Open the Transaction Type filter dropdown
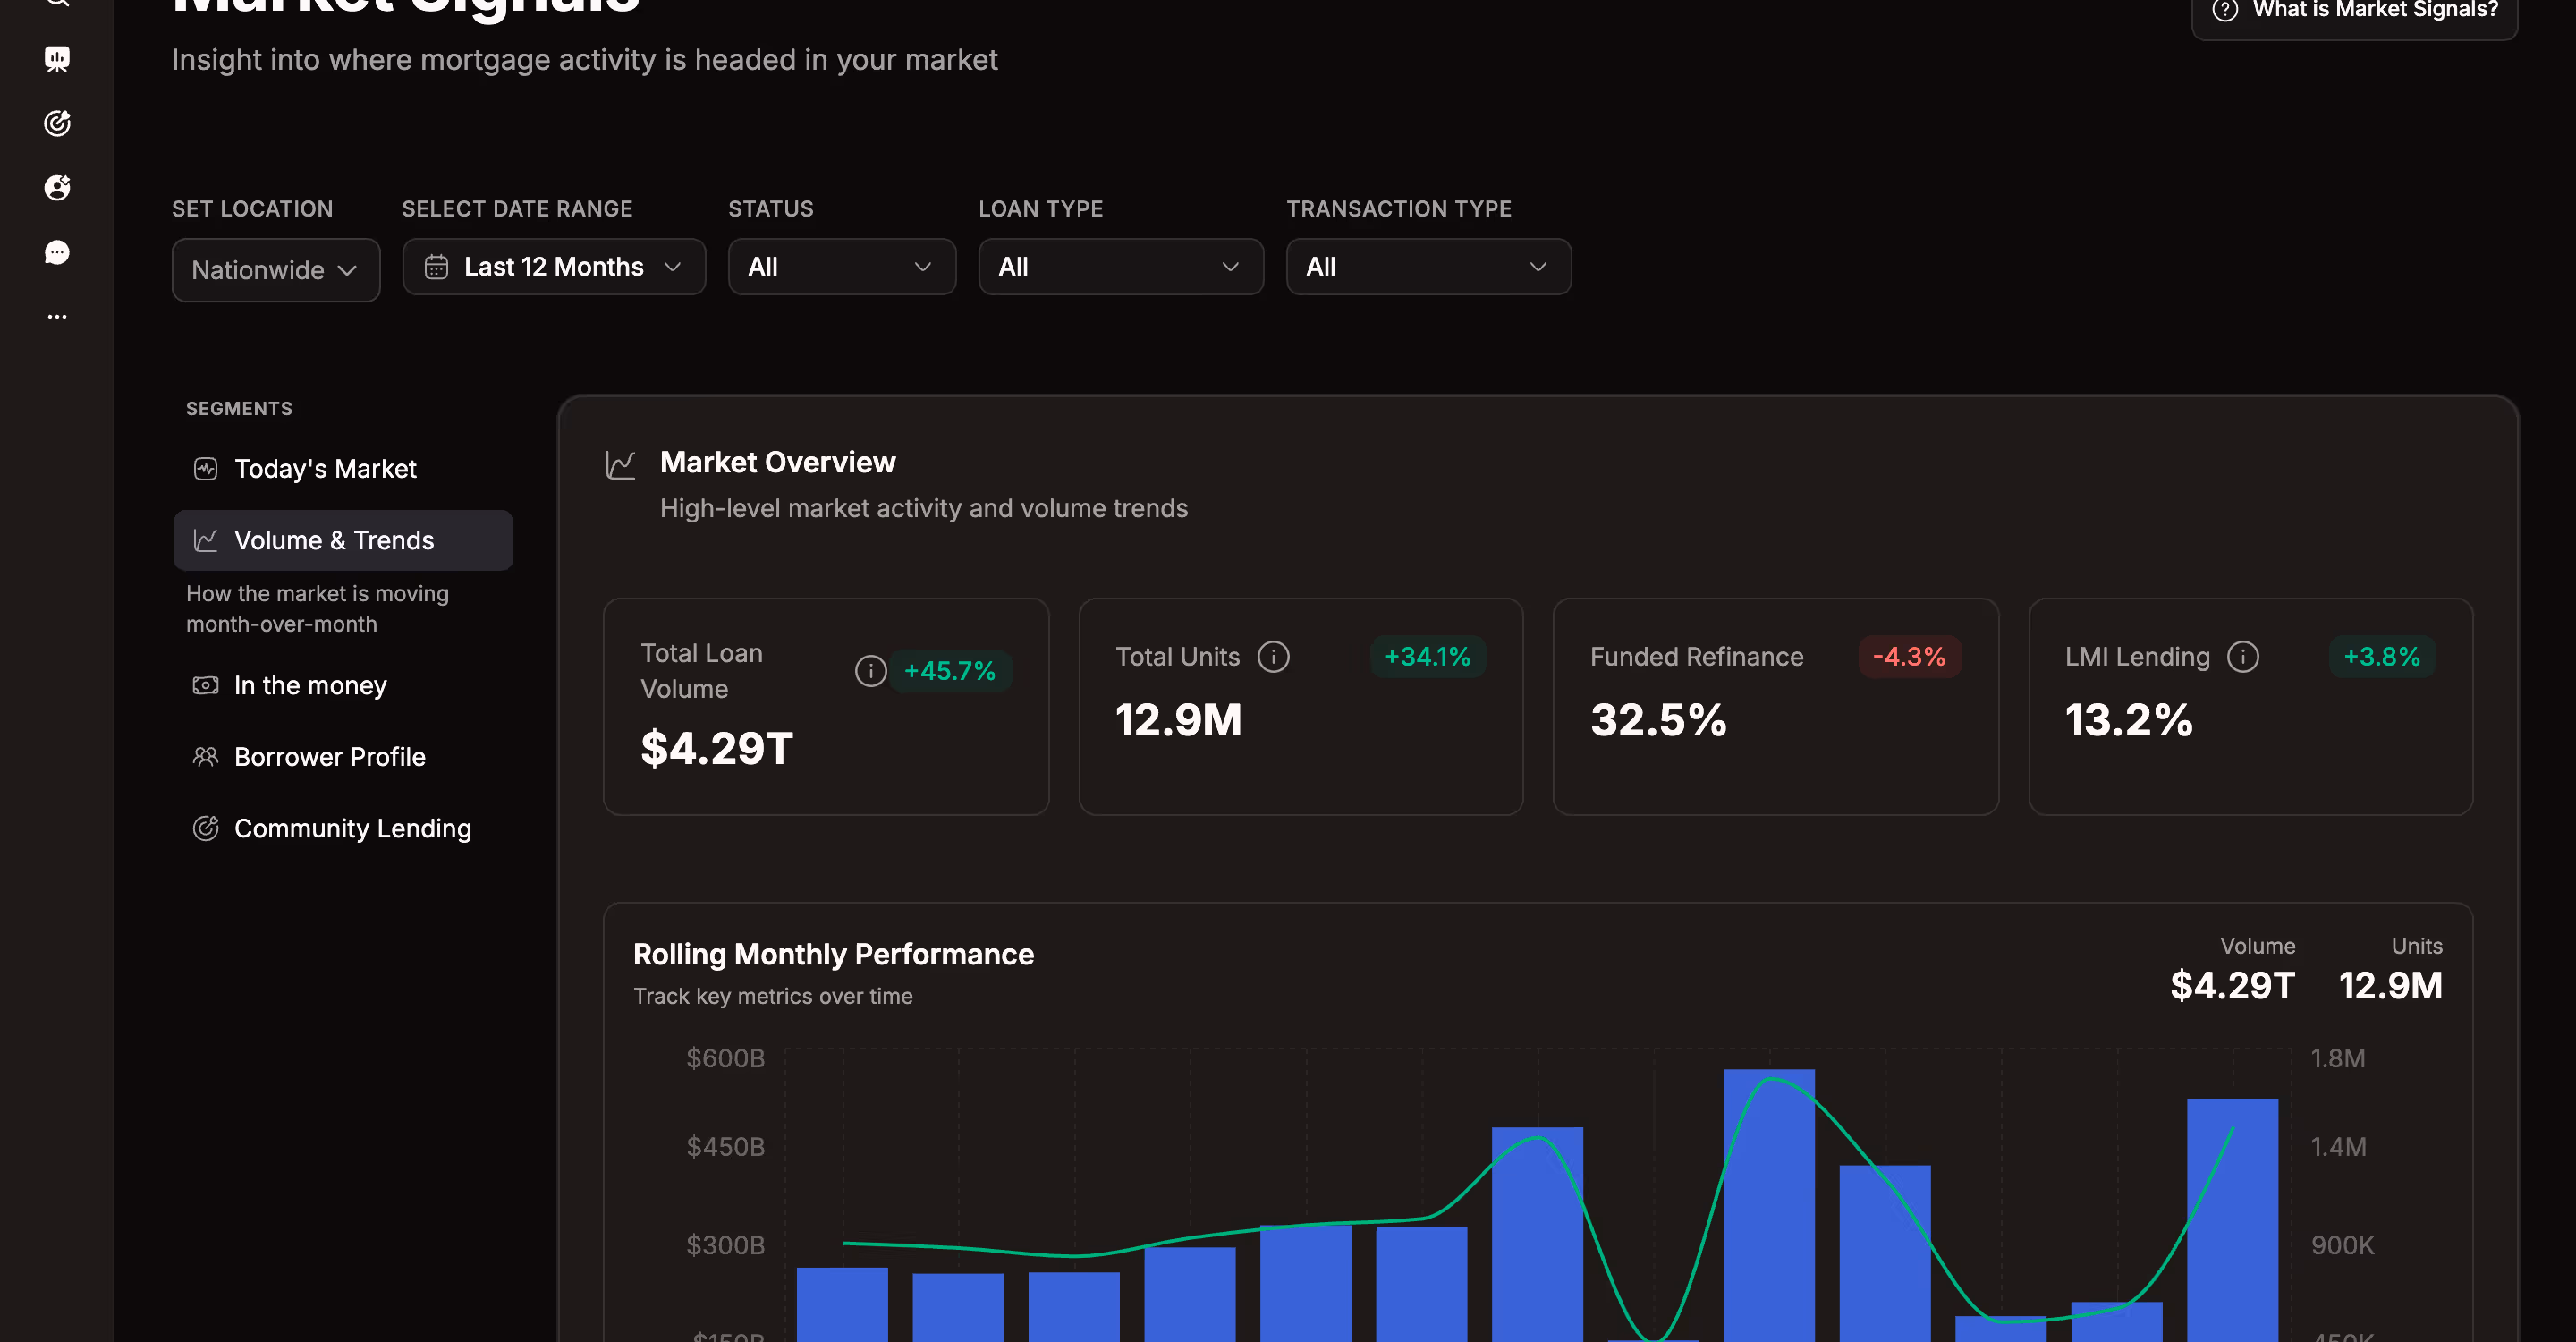 click(1428, 267)
